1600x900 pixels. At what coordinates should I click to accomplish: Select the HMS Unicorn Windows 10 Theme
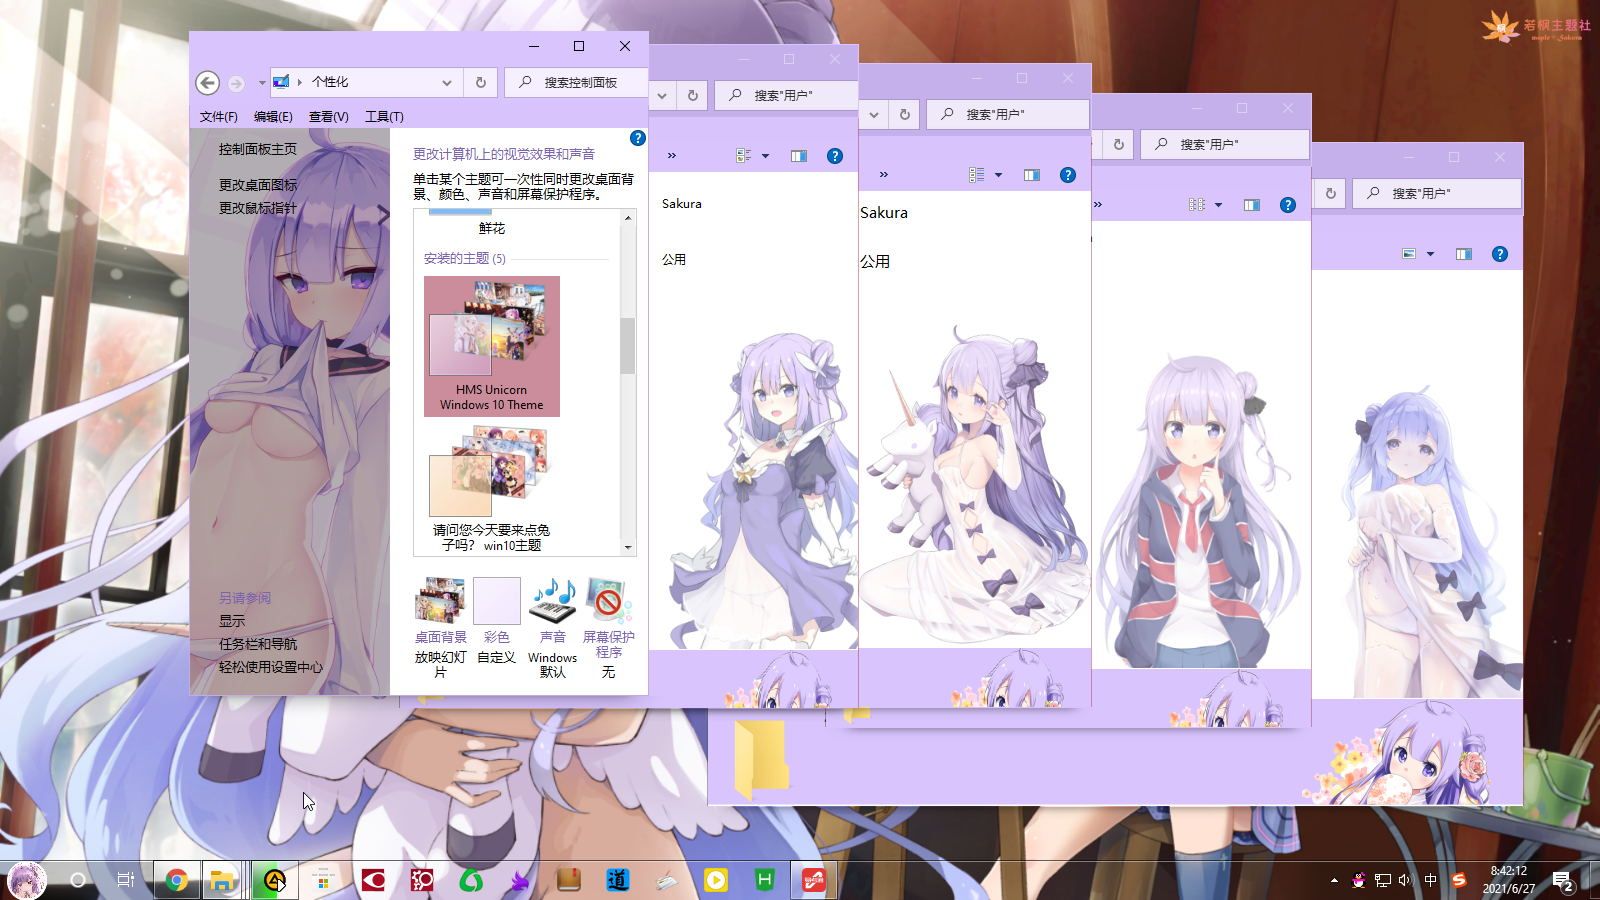pyautogui.click(x=492, y=346)
